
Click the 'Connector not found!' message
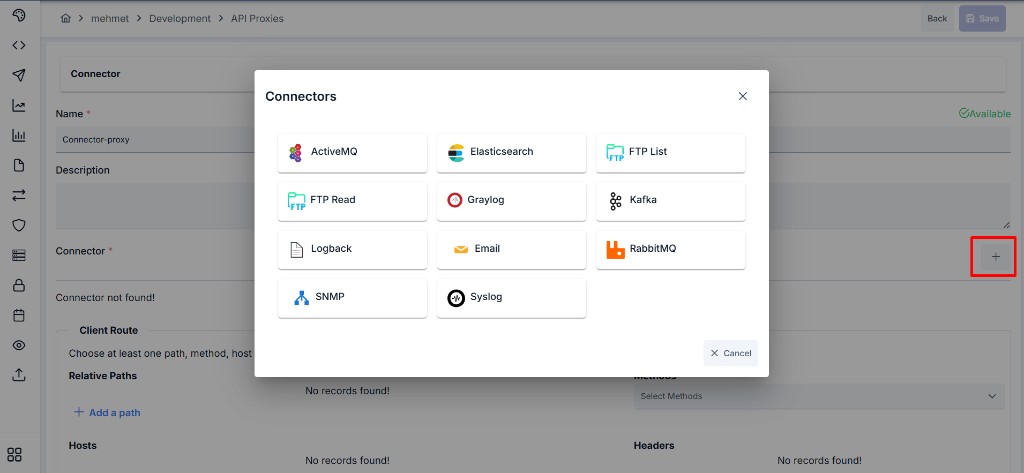(x=105, y=297)
